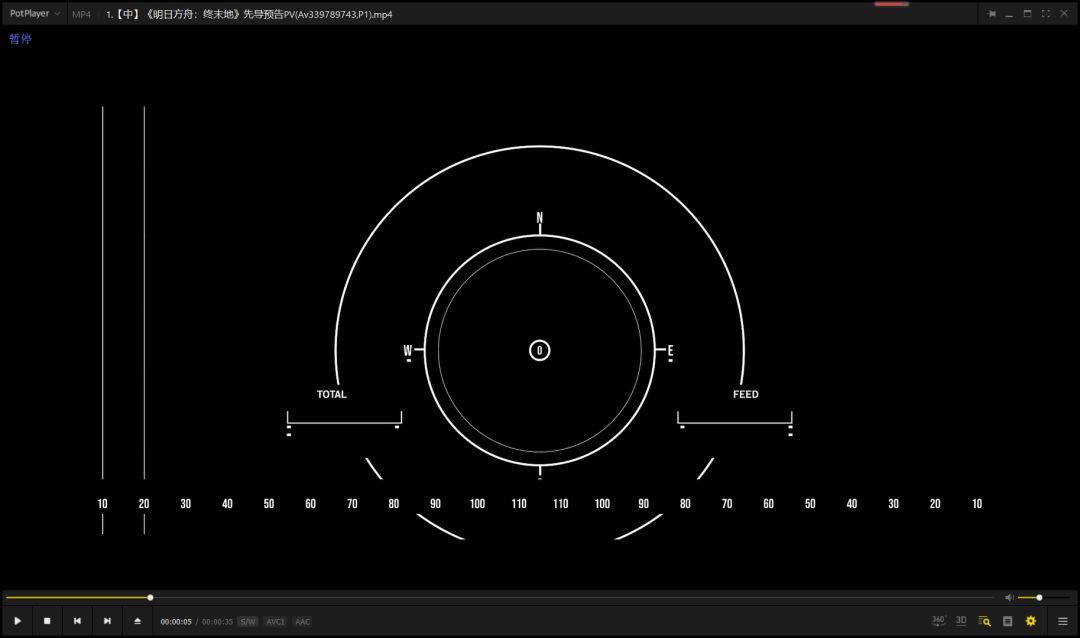The image size is (1080, 638).
Task: Minimize the PotPlayer window
Action: click(1009, 14)
